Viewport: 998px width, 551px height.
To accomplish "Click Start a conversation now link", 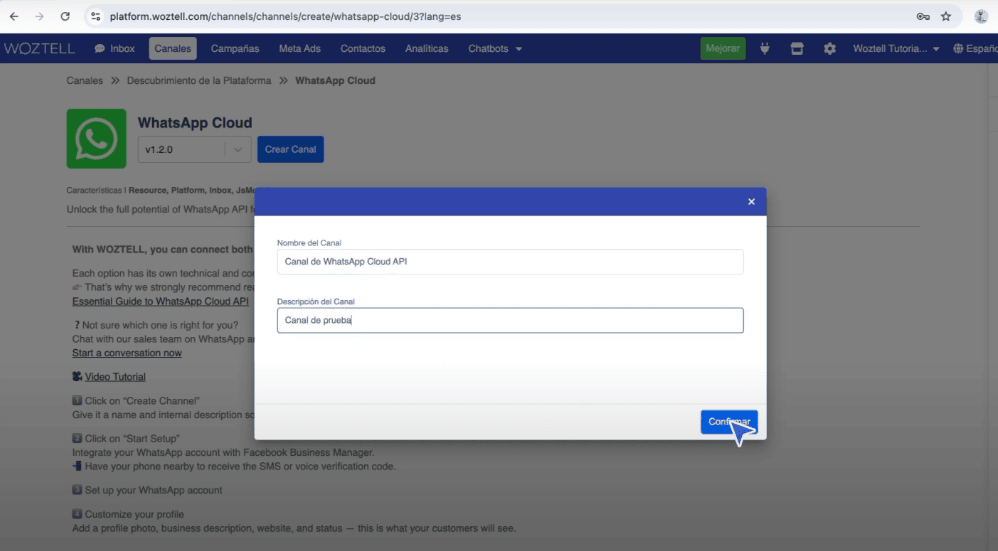I will coord(127,353).
